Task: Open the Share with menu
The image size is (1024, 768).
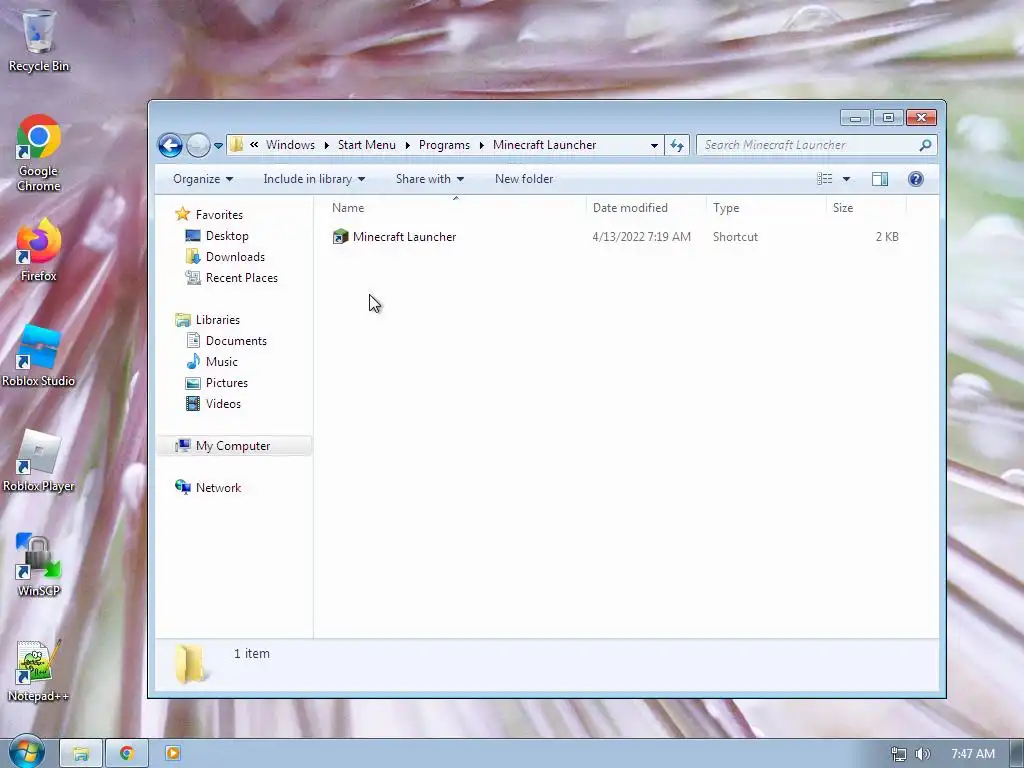Action: (430, 179)
